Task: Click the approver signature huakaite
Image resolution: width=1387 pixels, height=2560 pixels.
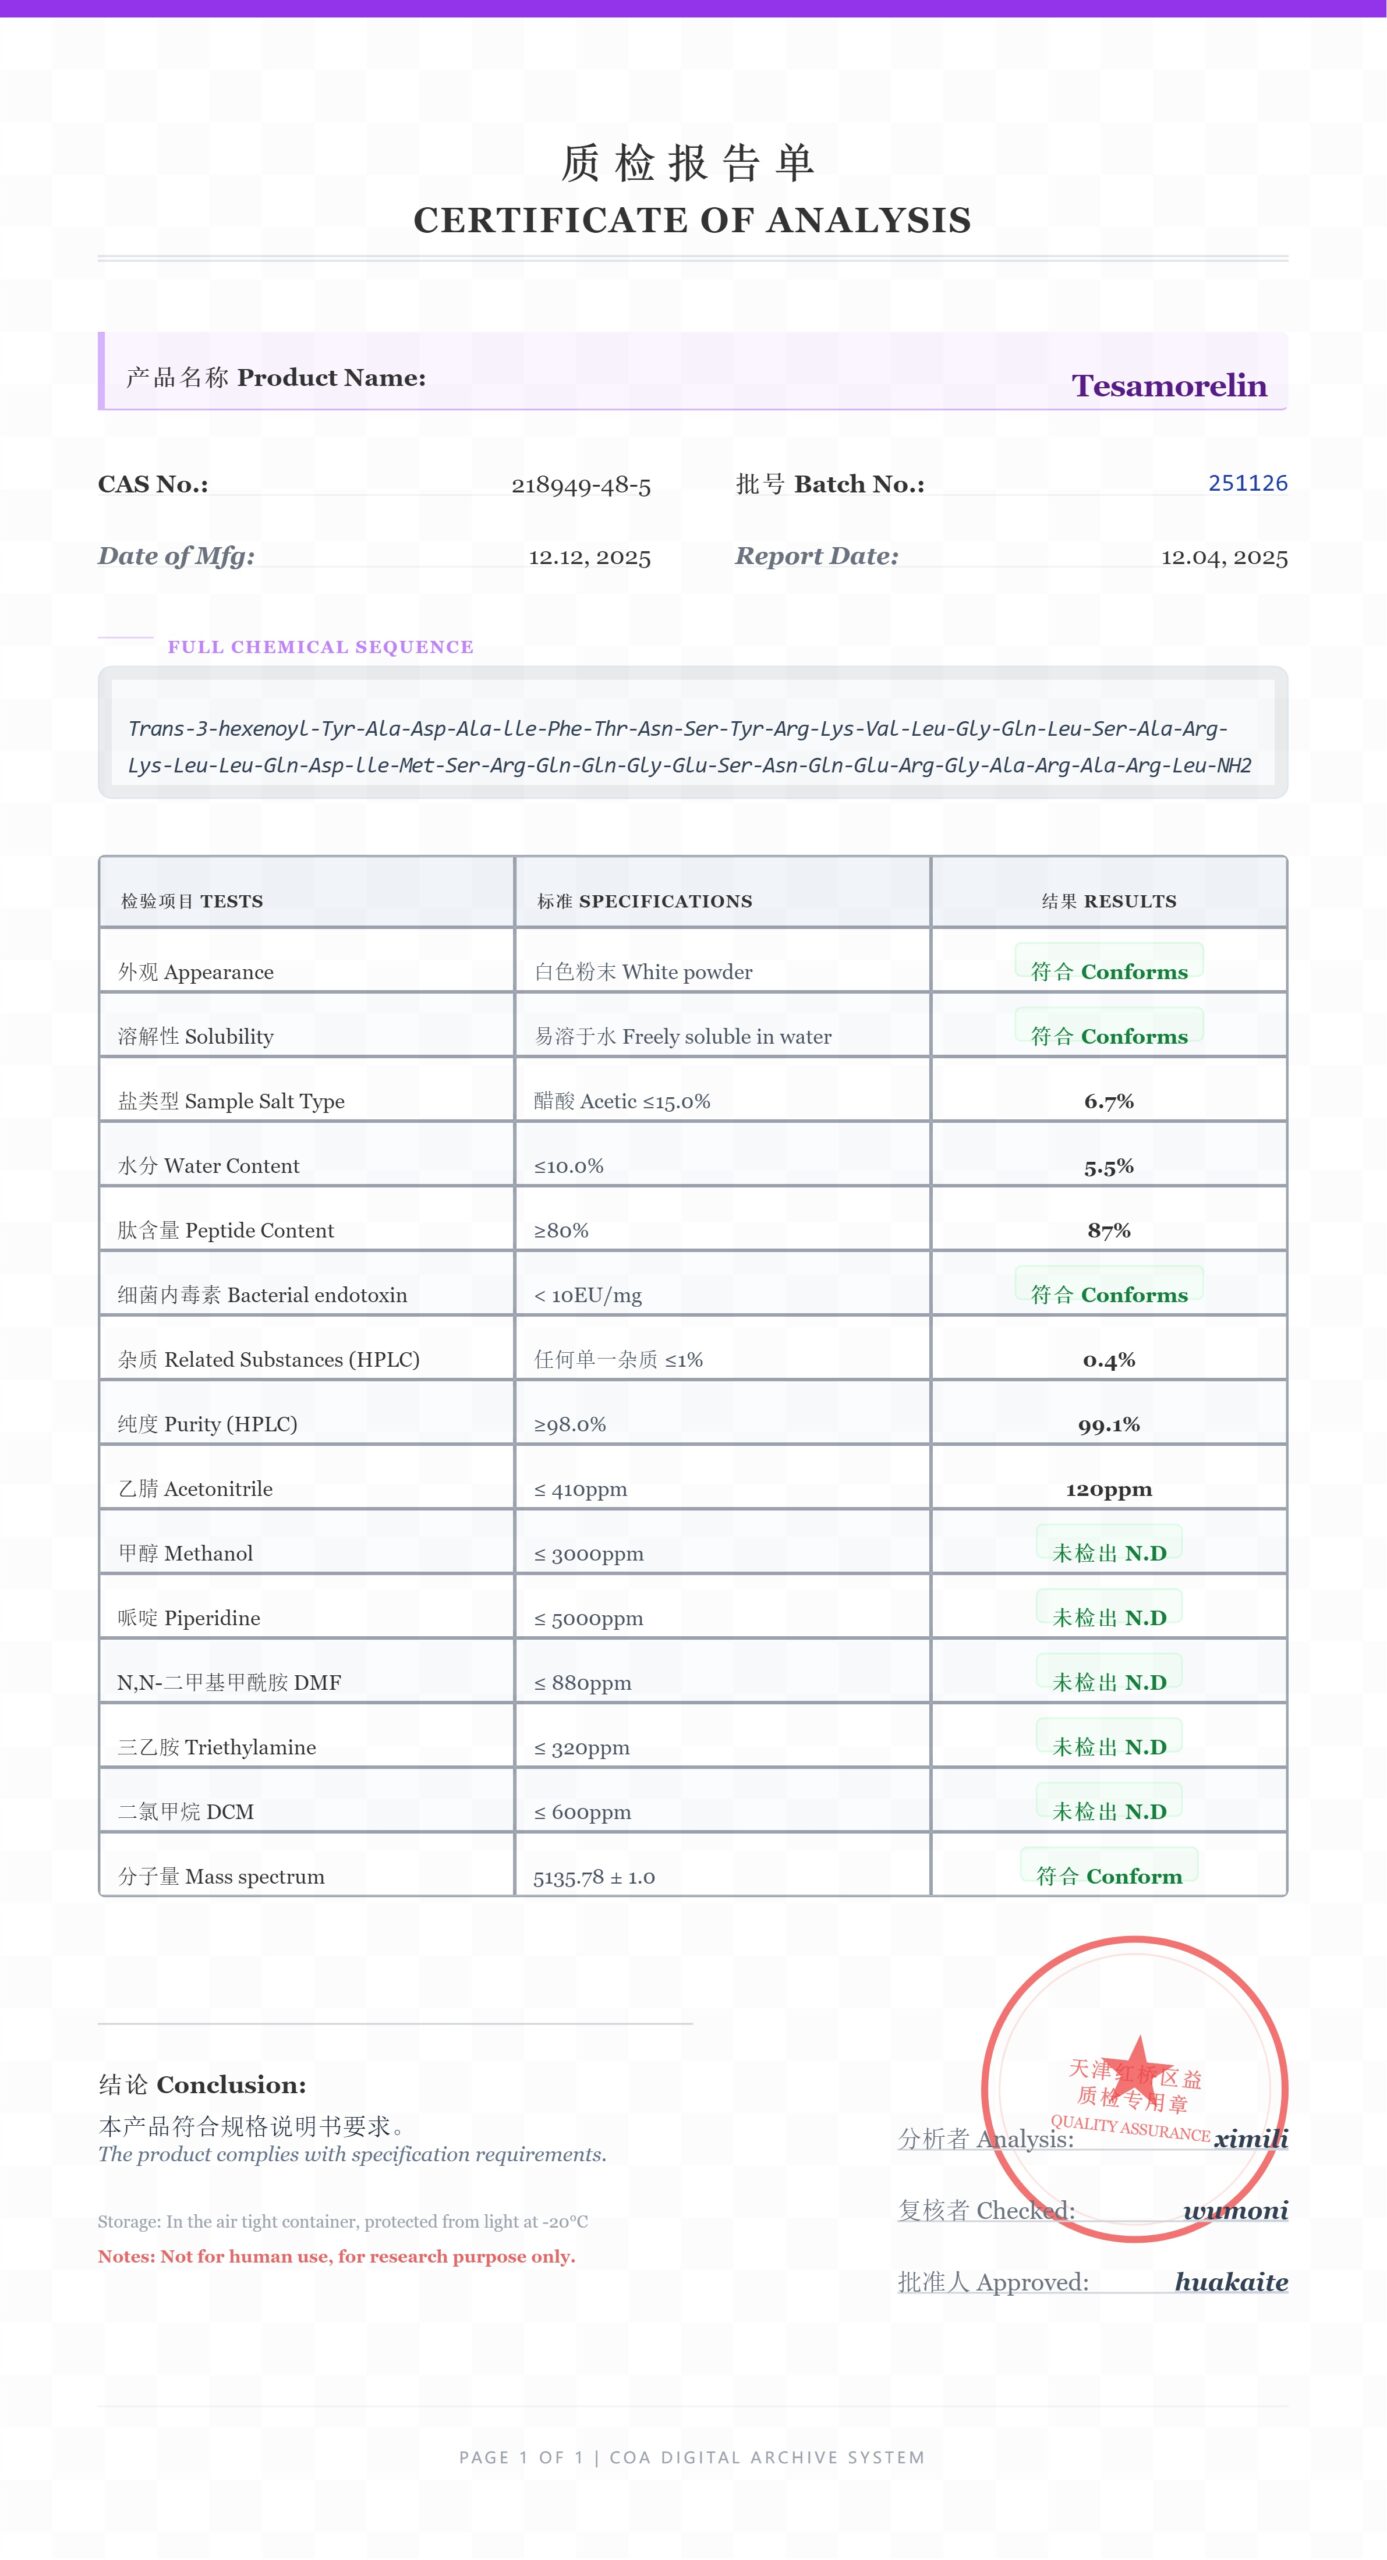Action: pyautogui.click(x=1231, y=2282)
